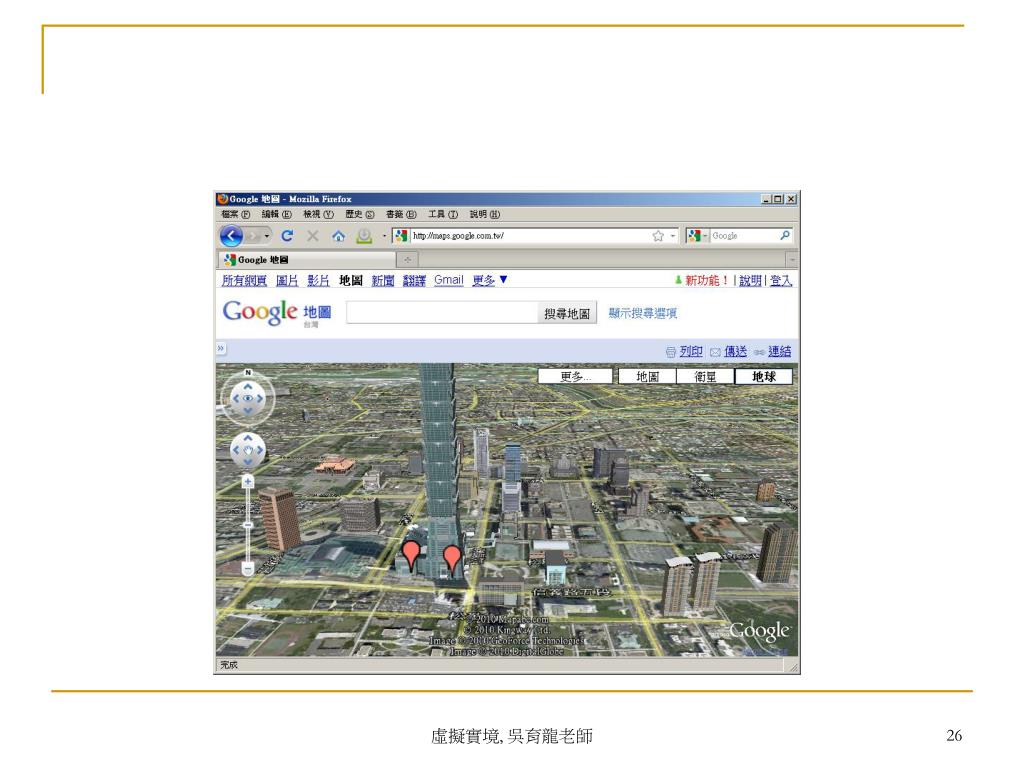1024x768 pixels.
Task: Expand the 更多 ▼ Google services menu
Action: coord(490,281)
